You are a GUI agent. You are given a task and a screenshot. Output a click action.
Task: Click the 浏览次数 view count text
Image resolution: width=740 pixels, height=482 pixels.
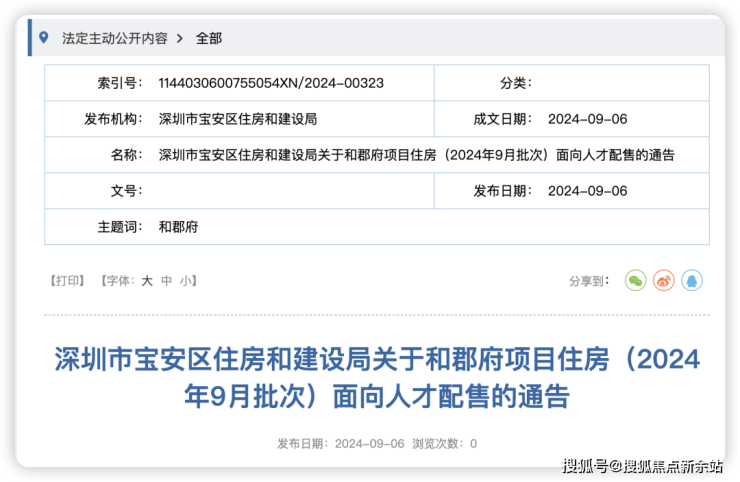(445, 444)
